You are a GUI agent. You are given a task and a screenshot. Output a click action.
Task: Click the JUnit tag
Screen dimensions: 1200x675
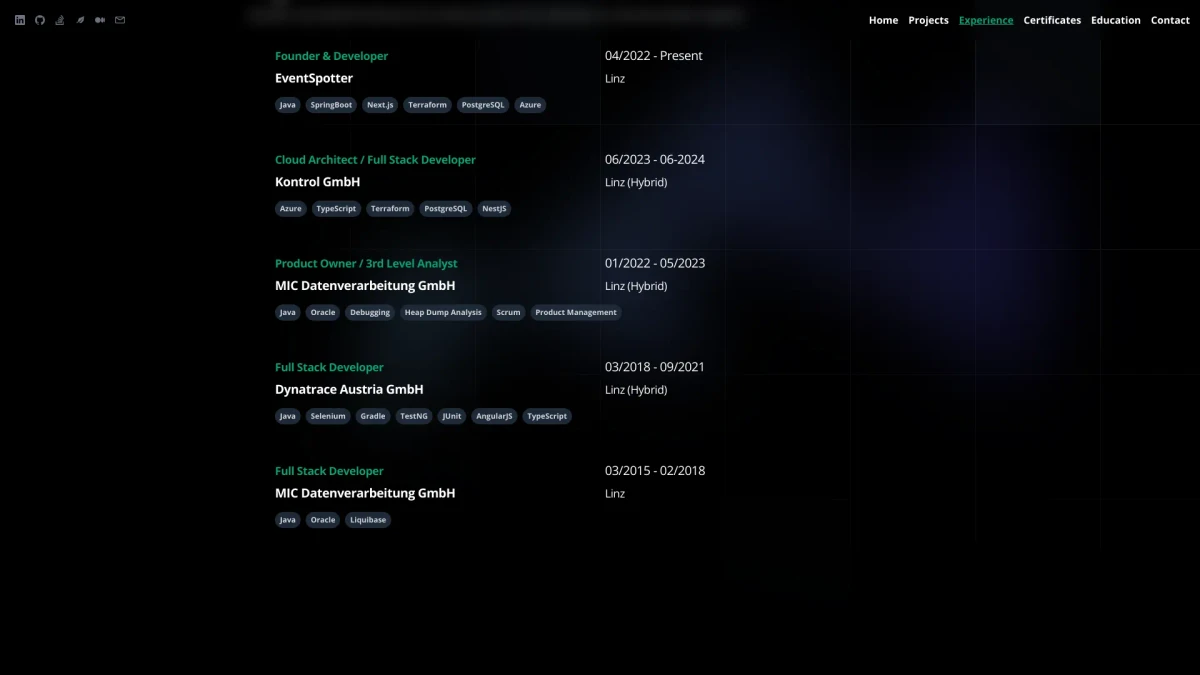(x=452, y=416)
